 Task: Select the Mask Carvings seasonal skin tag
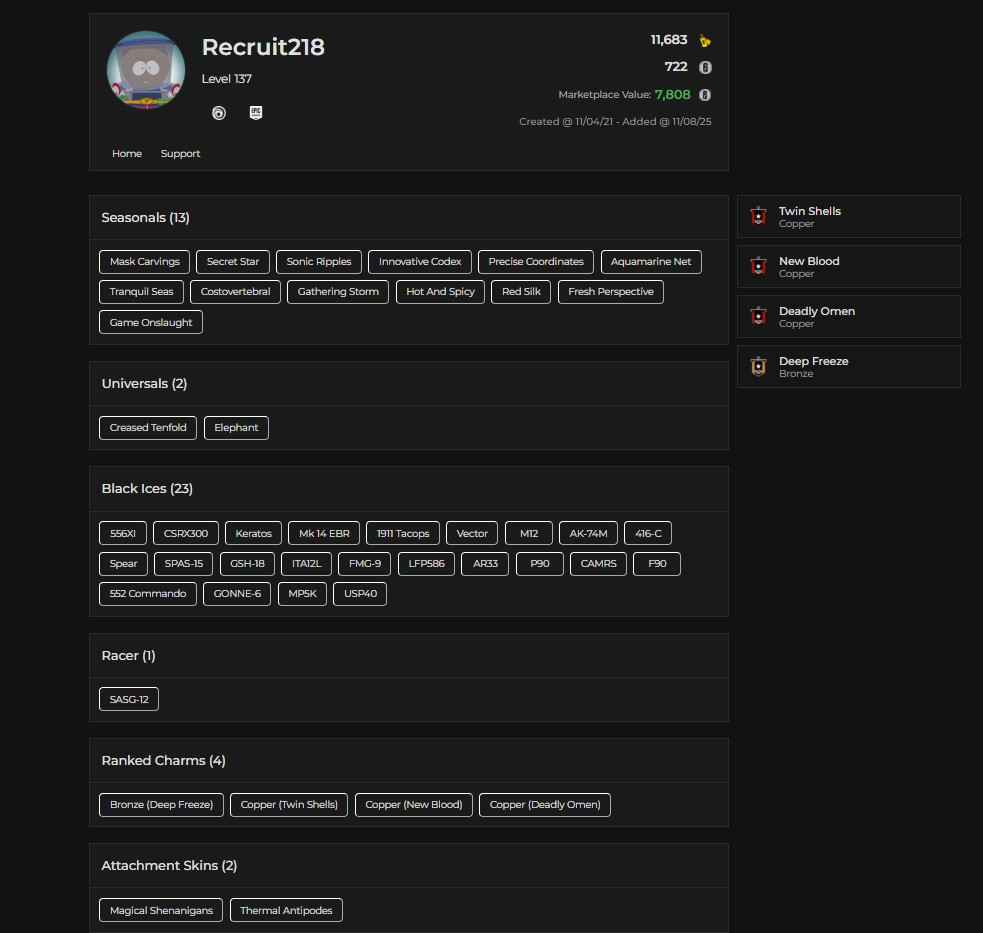[x=144, y=262]
